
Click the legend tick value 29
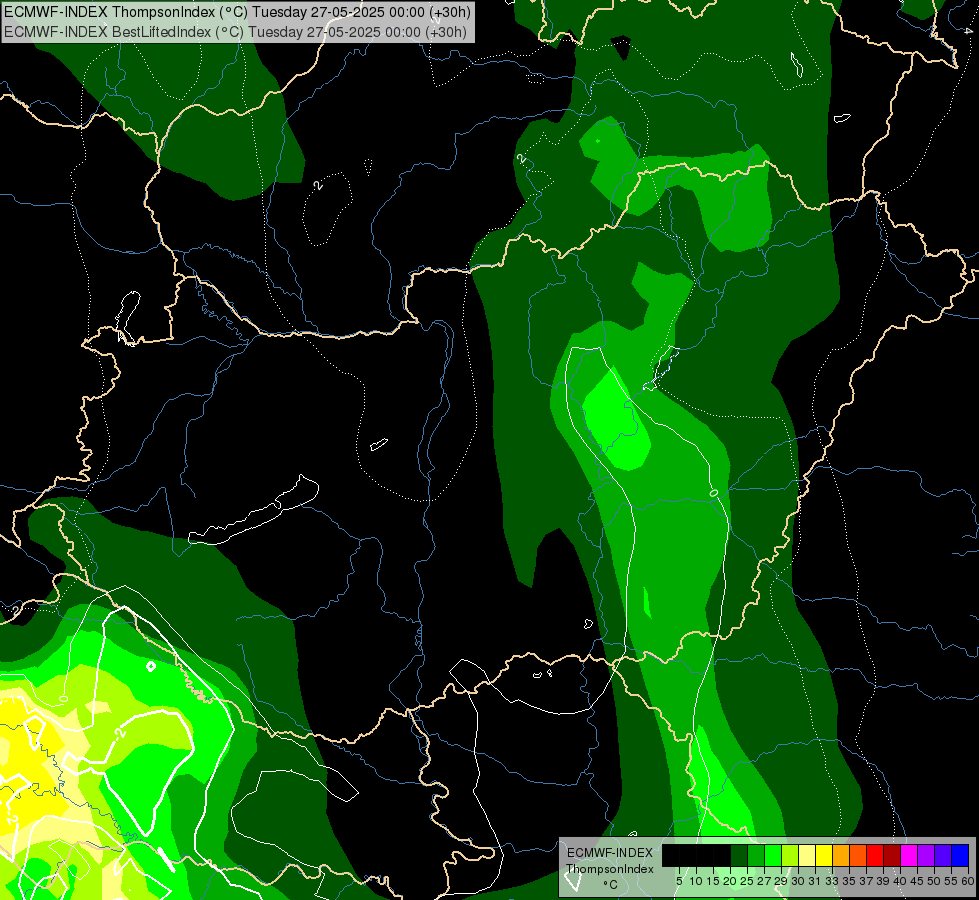click(781, 881)
